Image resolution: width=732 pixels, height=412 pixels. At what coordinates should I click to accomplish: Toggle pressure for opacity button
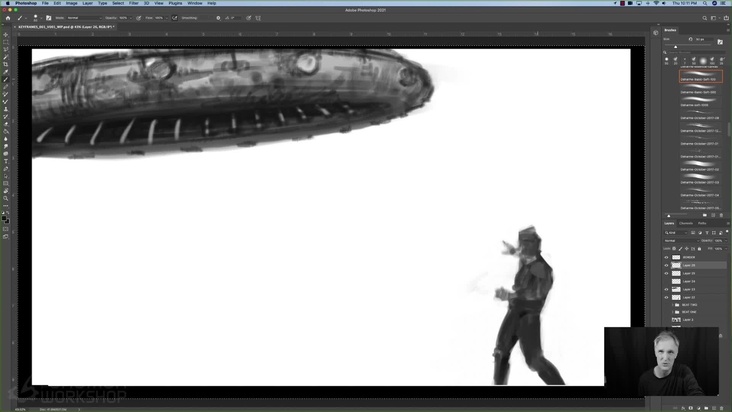(x=139, y=18)
